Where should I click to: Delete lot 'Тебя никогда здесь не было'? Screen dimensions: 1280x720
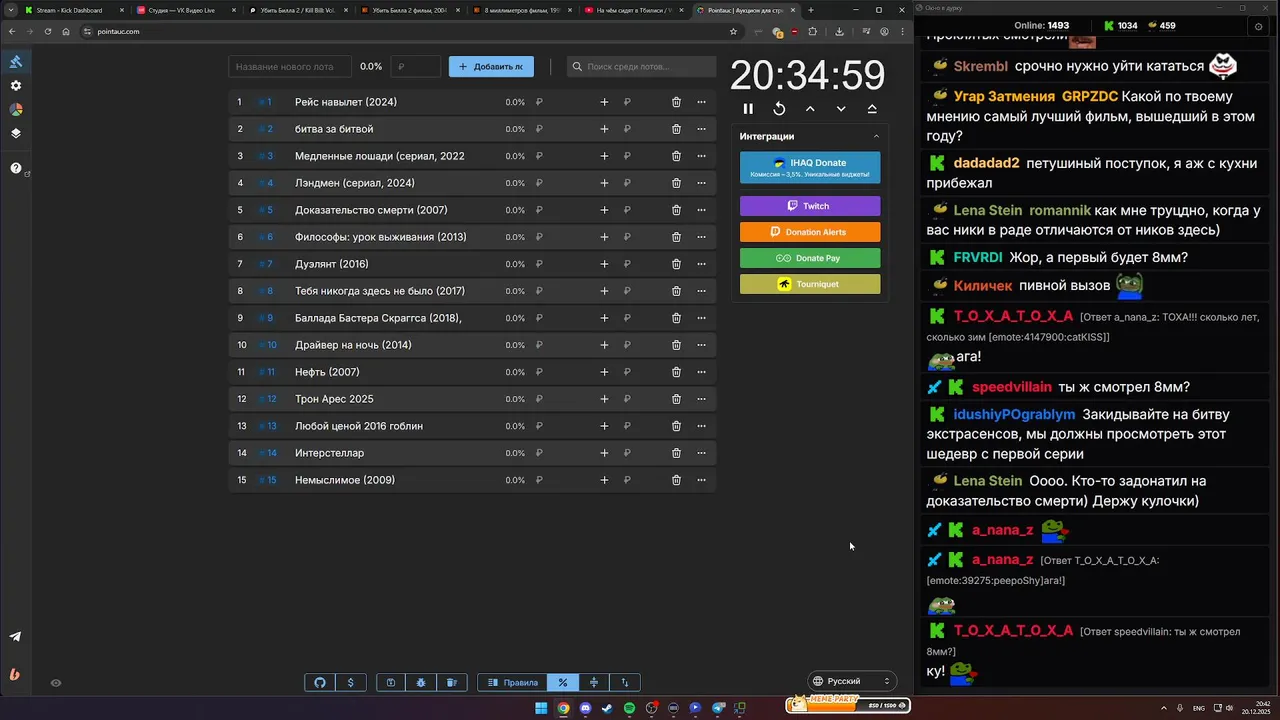pos(676,291)
